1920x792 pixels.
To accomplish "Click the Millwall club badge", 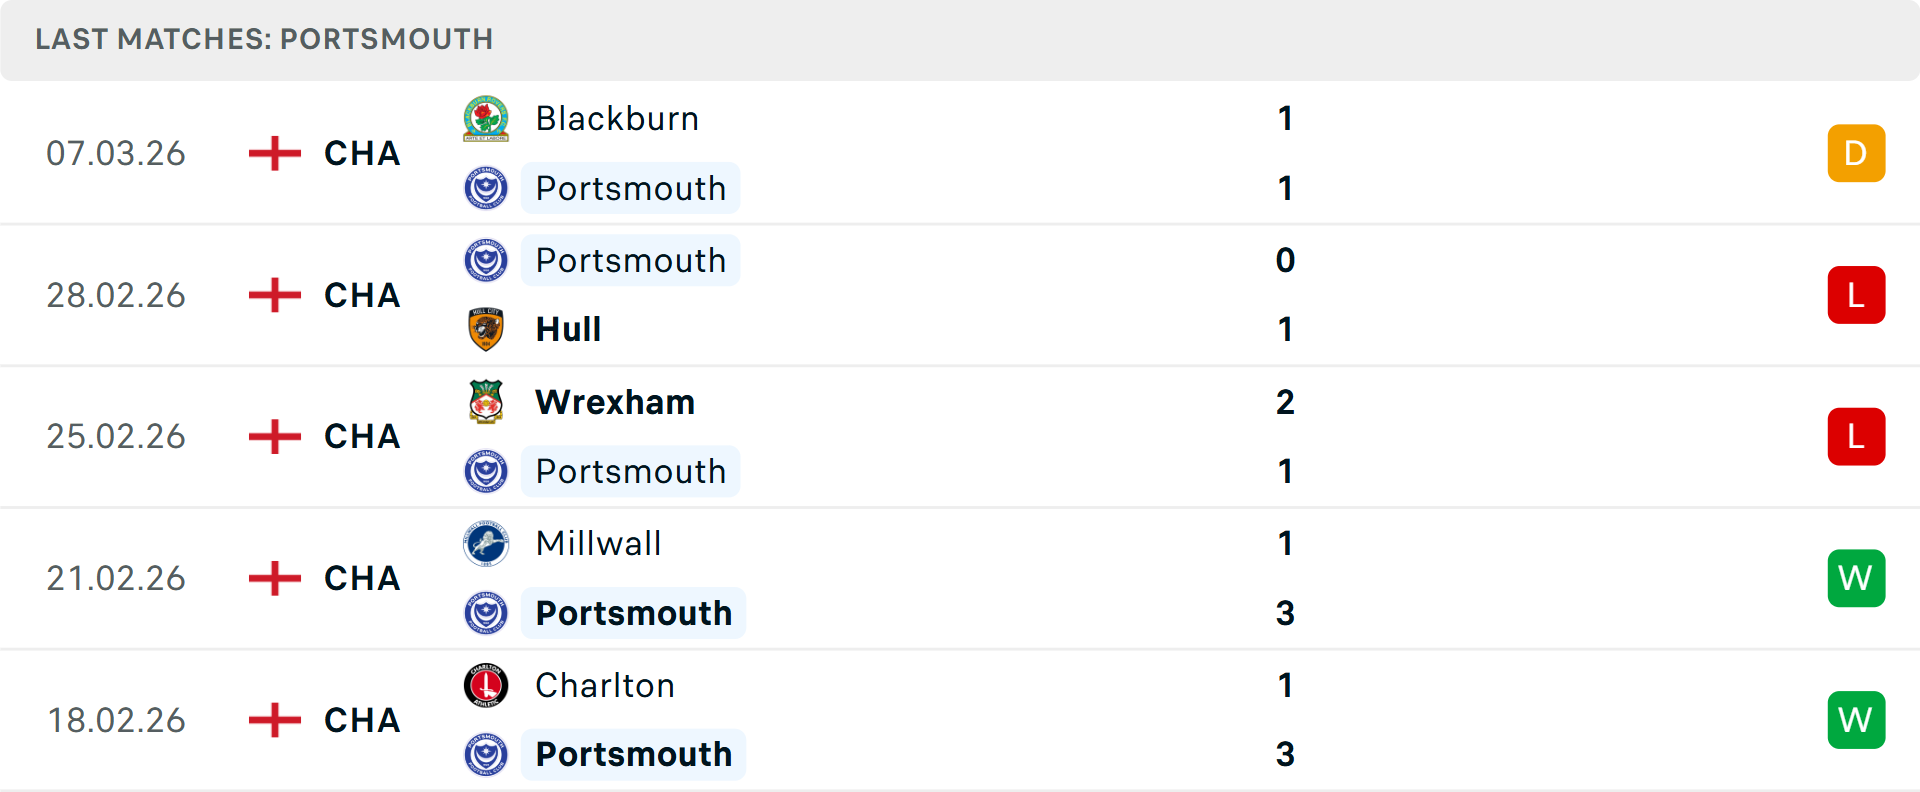I will coord(486,543).
